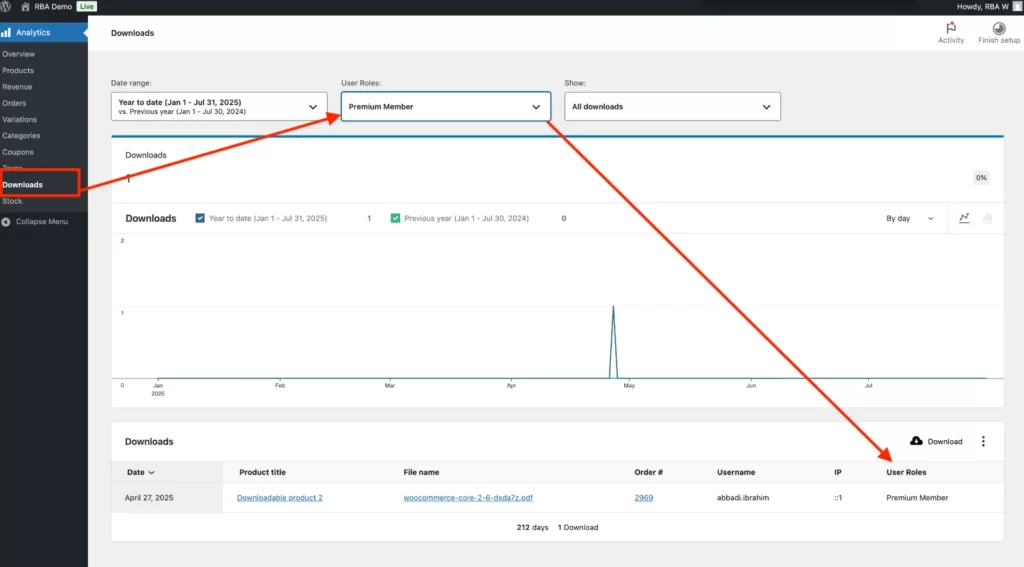Viewport: 1024px width, 567px height.
Task: Click the Collapse Menu arrow icon
Action: [6, 221]
